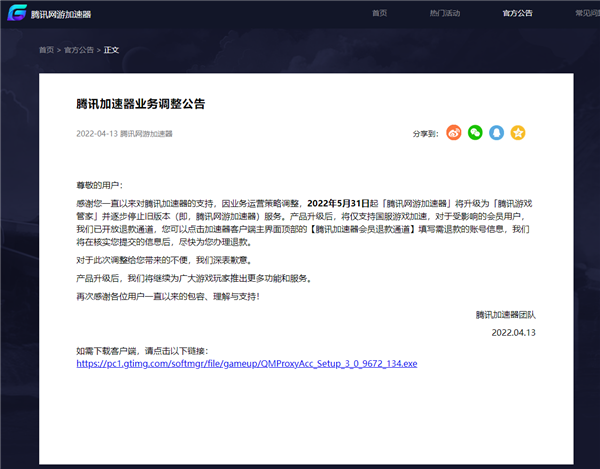This screenshot has height=469, width=600.
Task: Click the 尊敬的用户 greeting line
Action: click(99, 186)
